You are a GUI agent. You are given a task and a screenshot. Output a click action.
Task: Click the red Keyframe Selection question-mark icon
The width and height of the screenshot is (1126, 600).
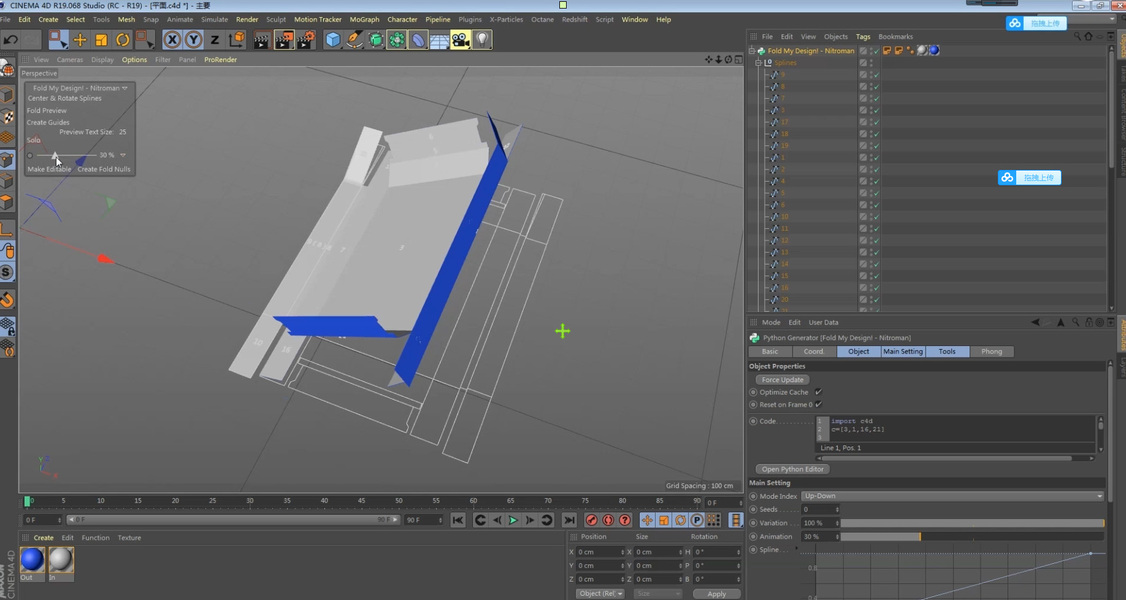[625, 520]
